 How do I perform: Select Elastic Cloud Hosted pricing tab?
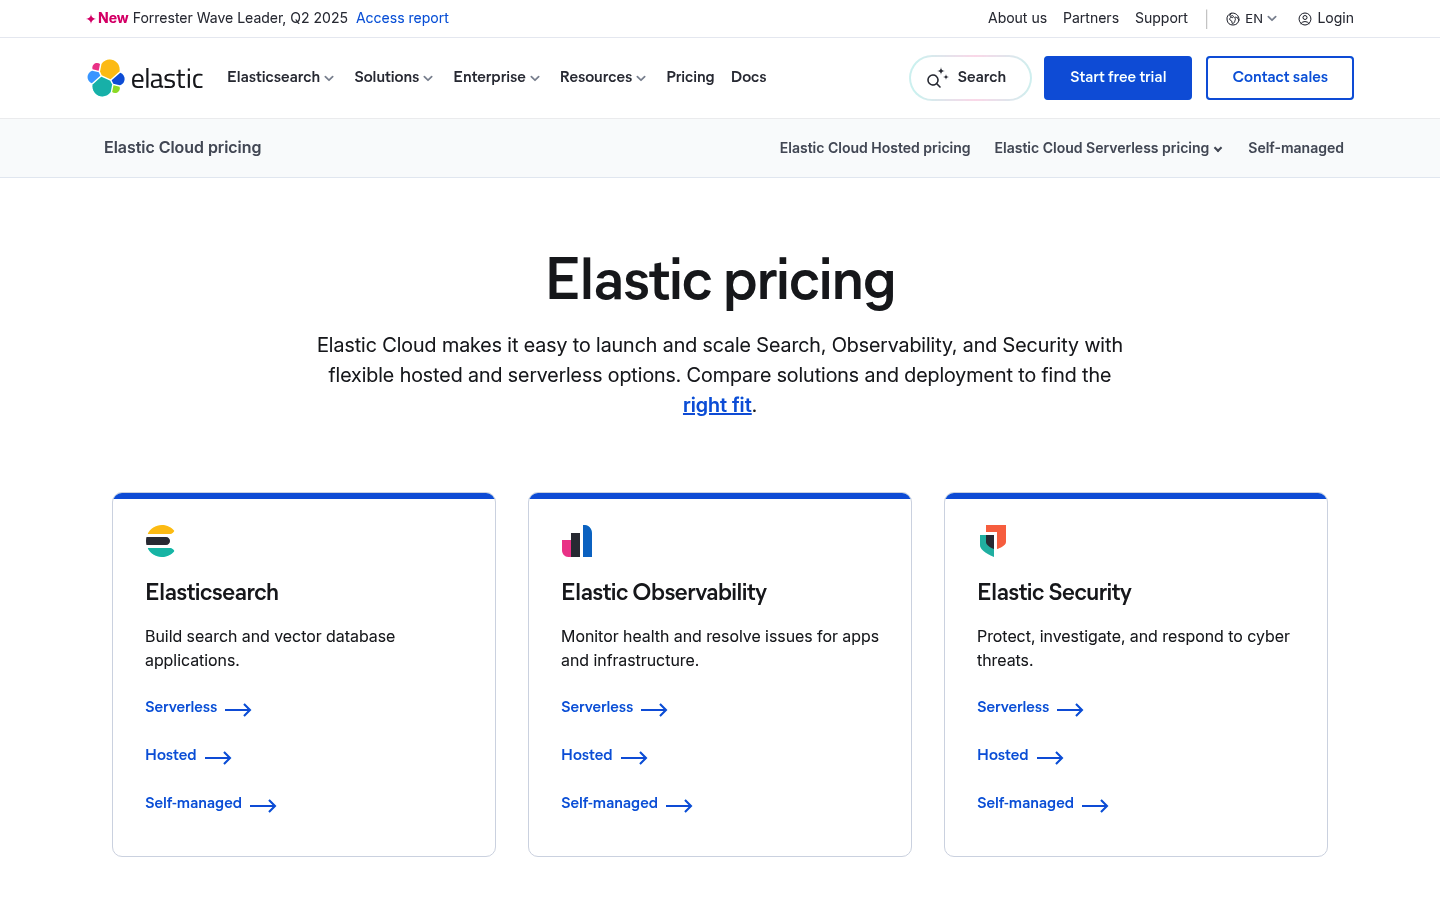tap(875, 148)
